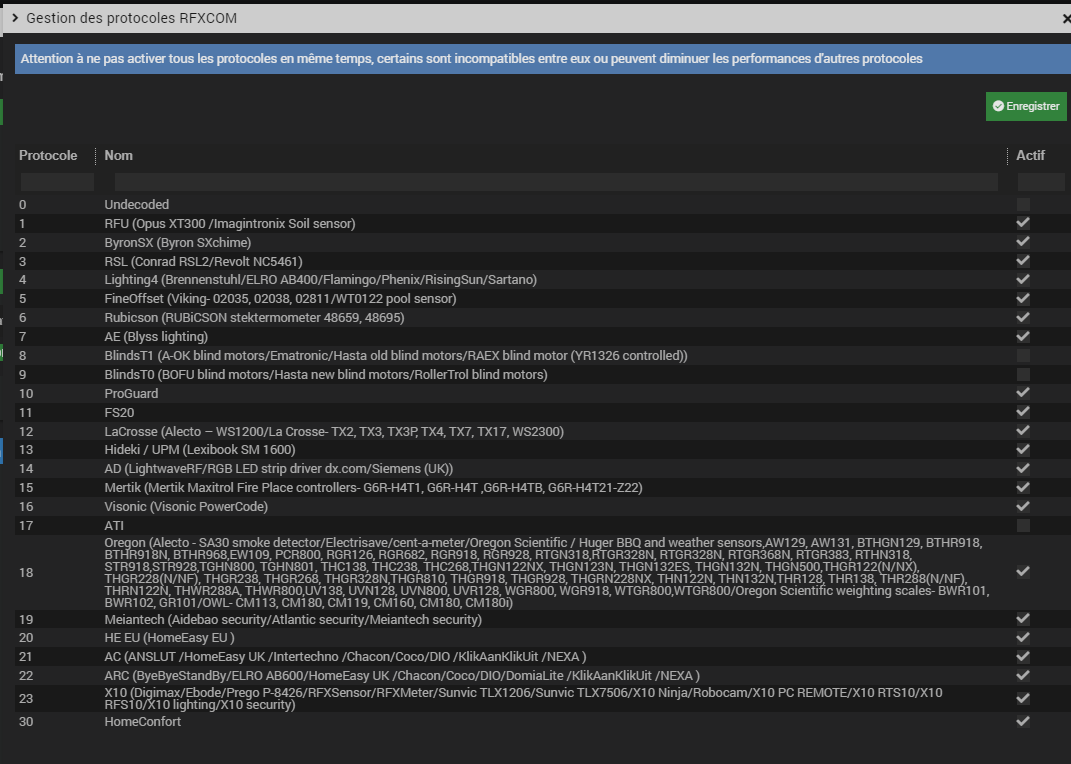The width and height of the screenshot is (1071, 764).
Task: Click protocol number 30 cell
Action: [26, 722]
